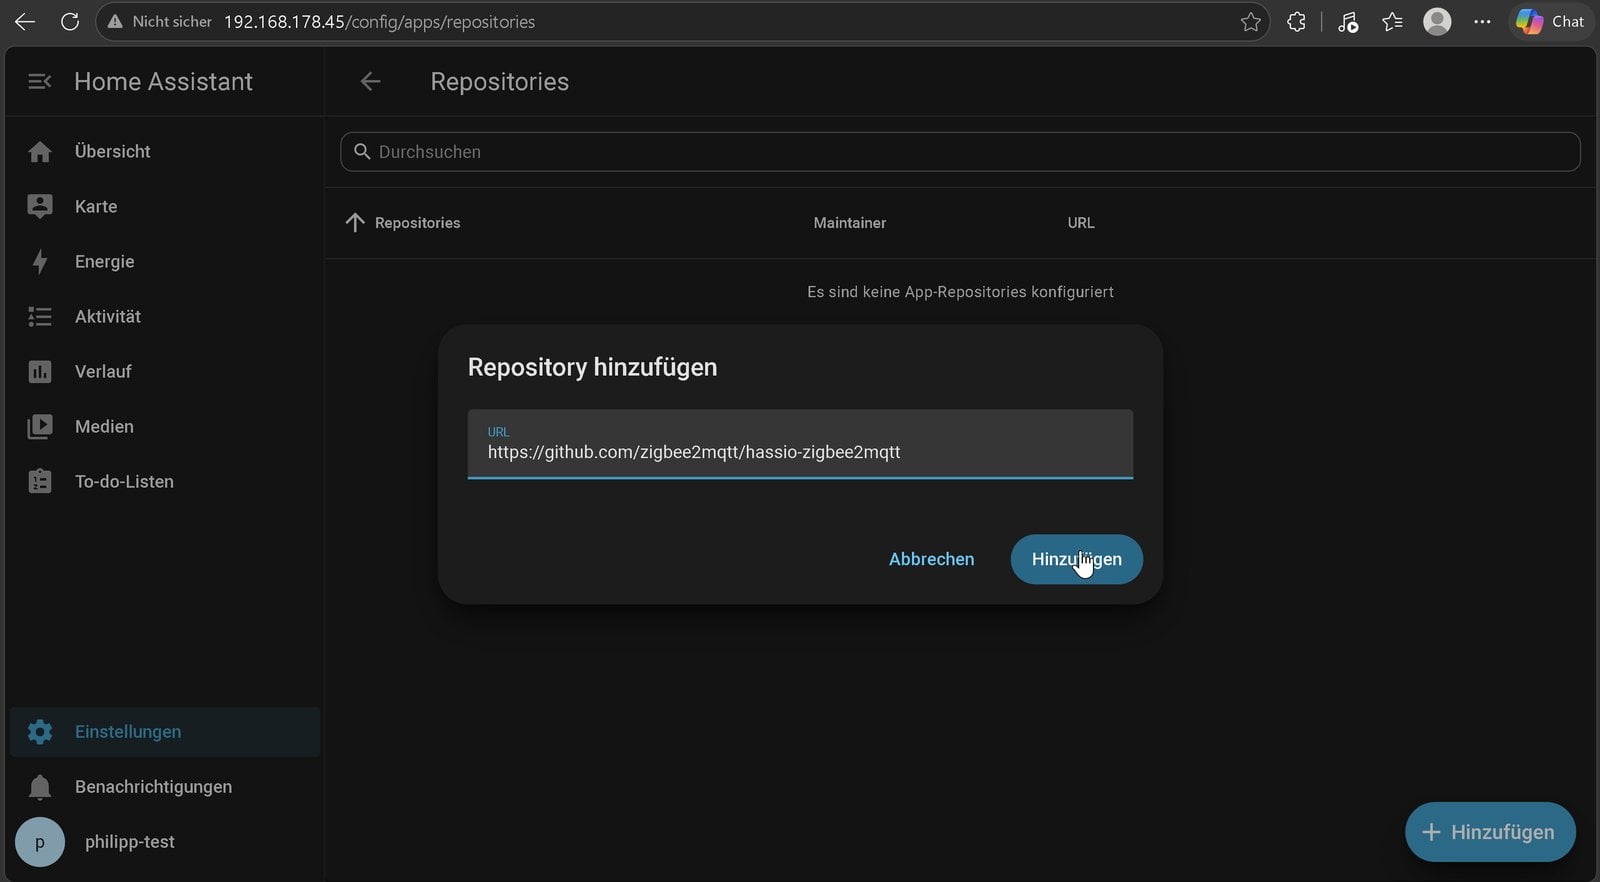The image size is (1600, 882).
Task: Cancel dialog with Abbrechen
Action: click(x=931, y=559)
